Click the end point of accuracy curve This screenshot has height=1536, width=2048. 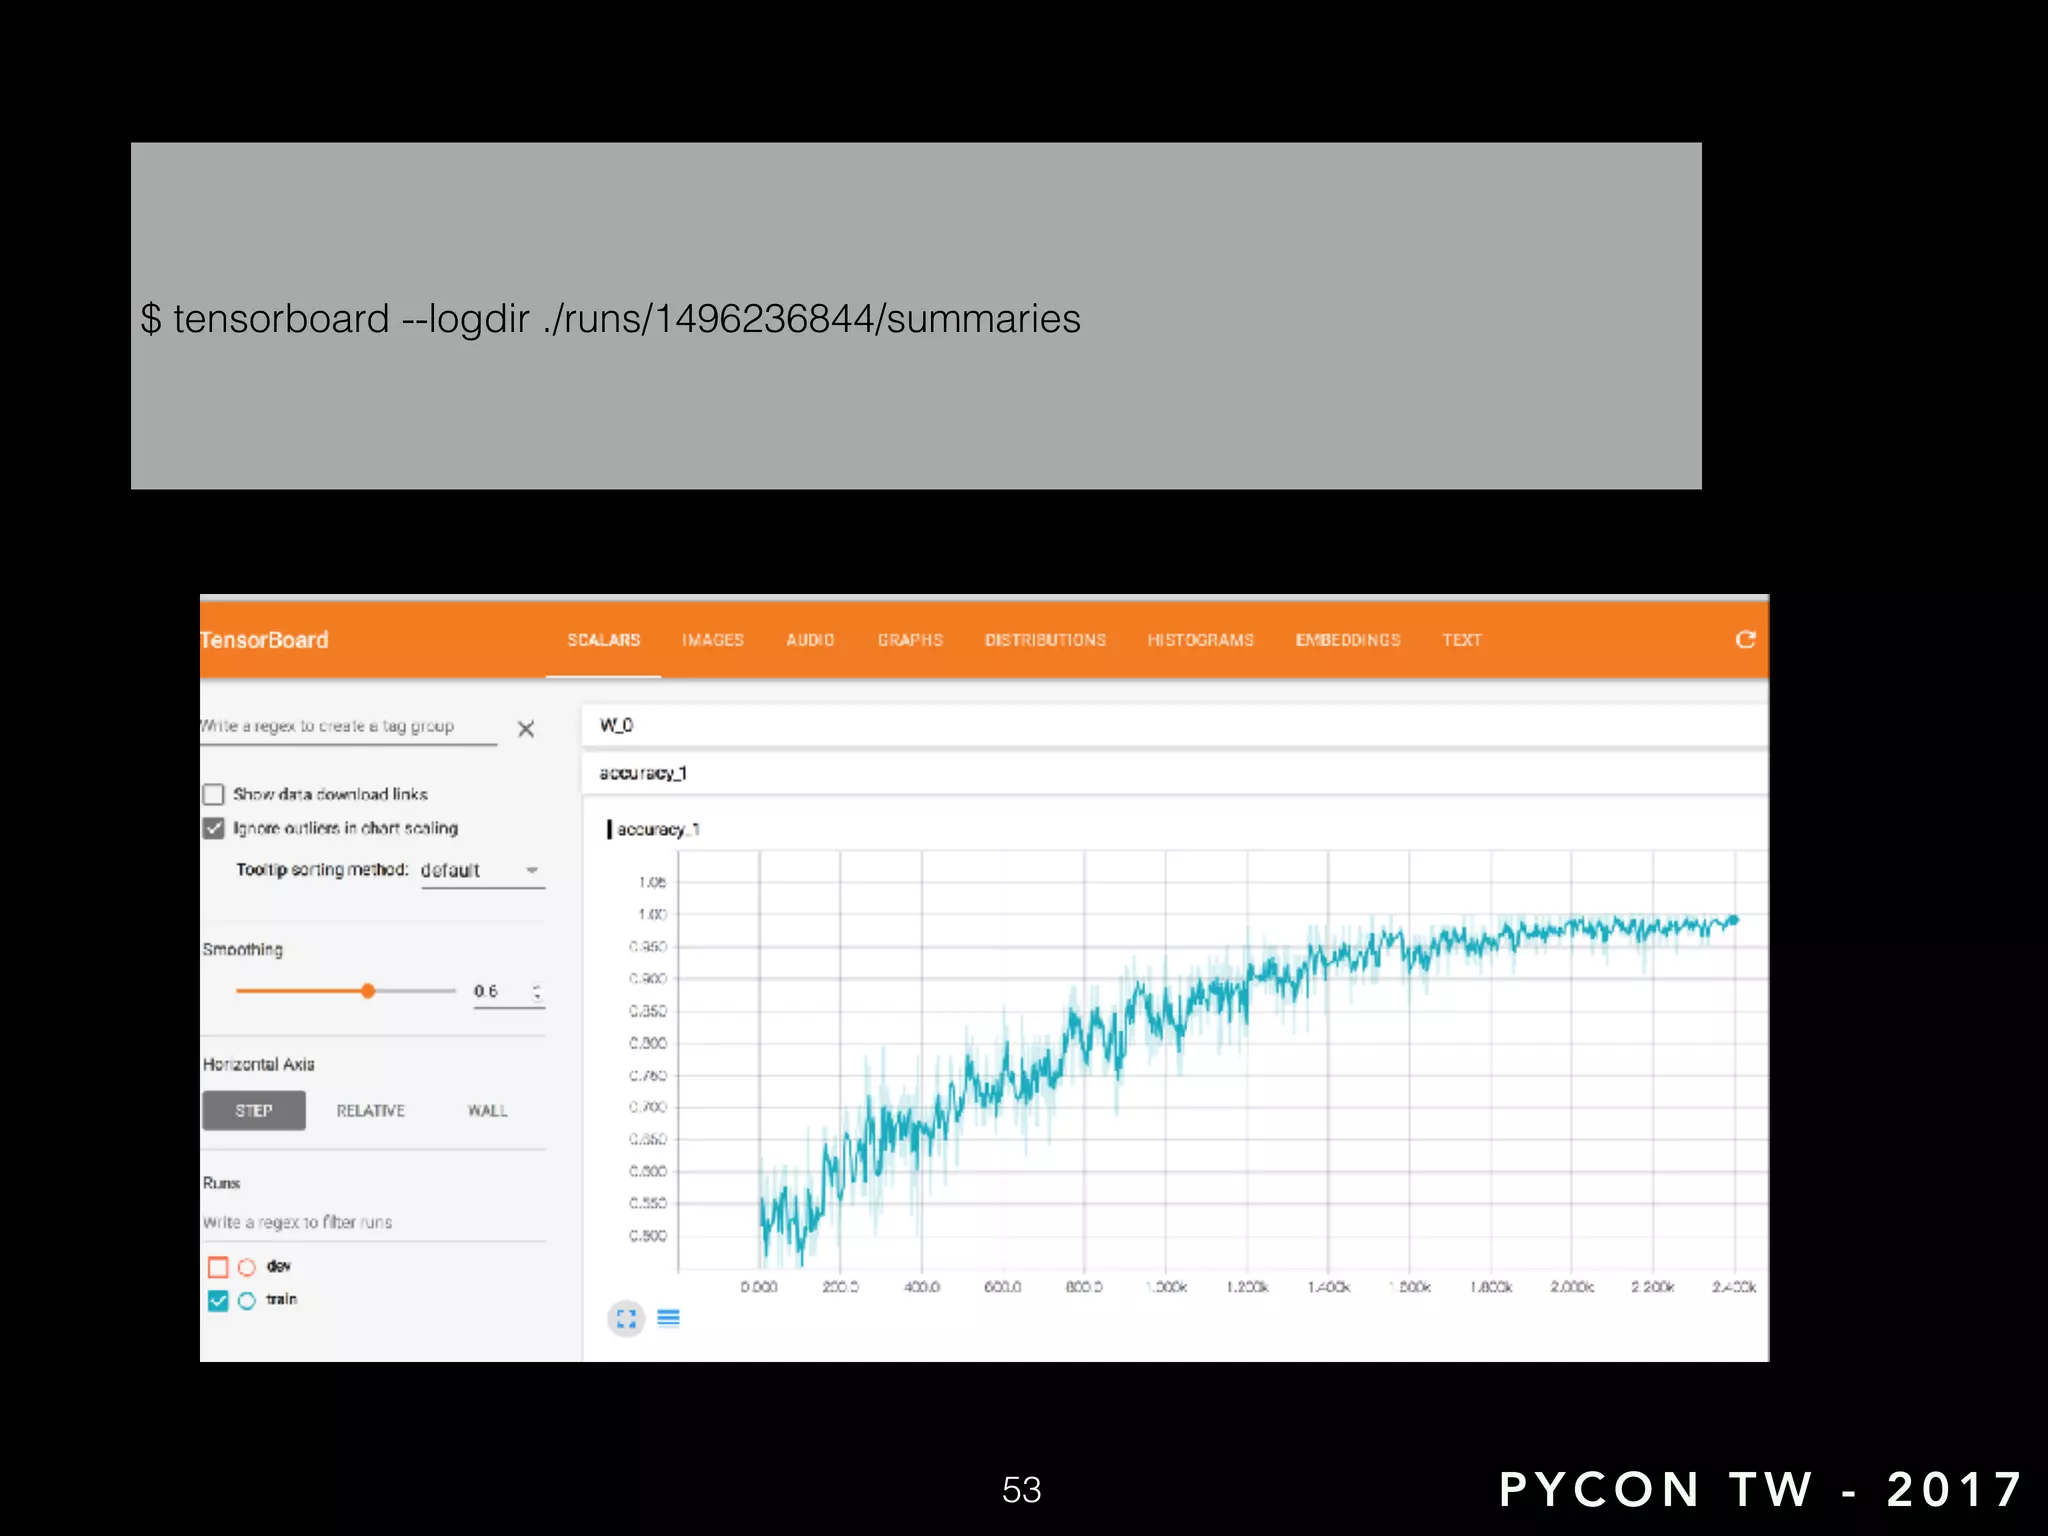pyautogui.click(x=1735, y=920)
